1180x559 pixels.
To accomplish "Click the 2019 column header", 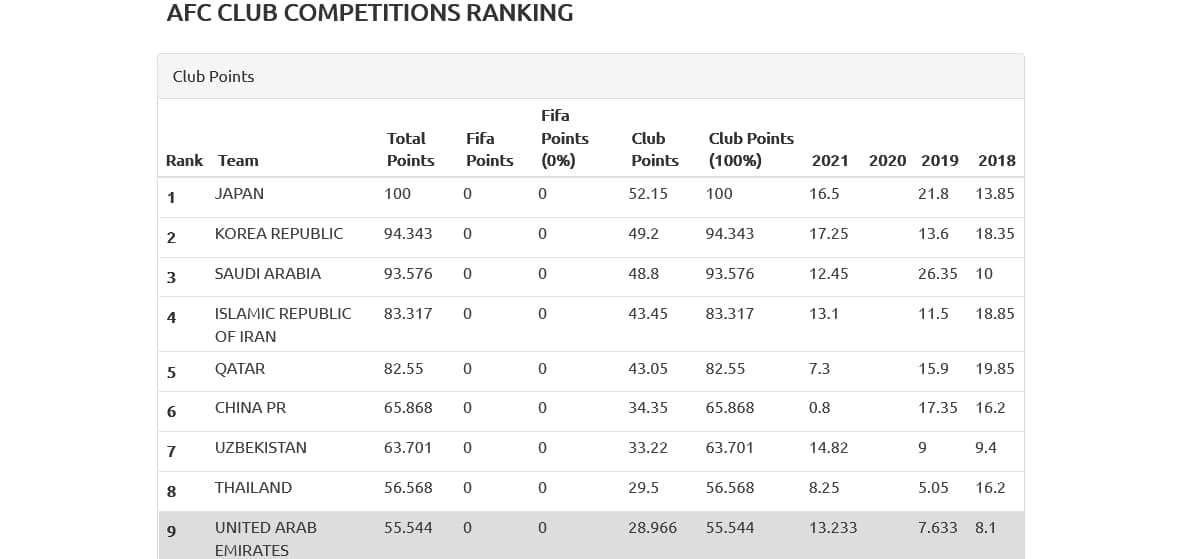I will tap(939, 160).
